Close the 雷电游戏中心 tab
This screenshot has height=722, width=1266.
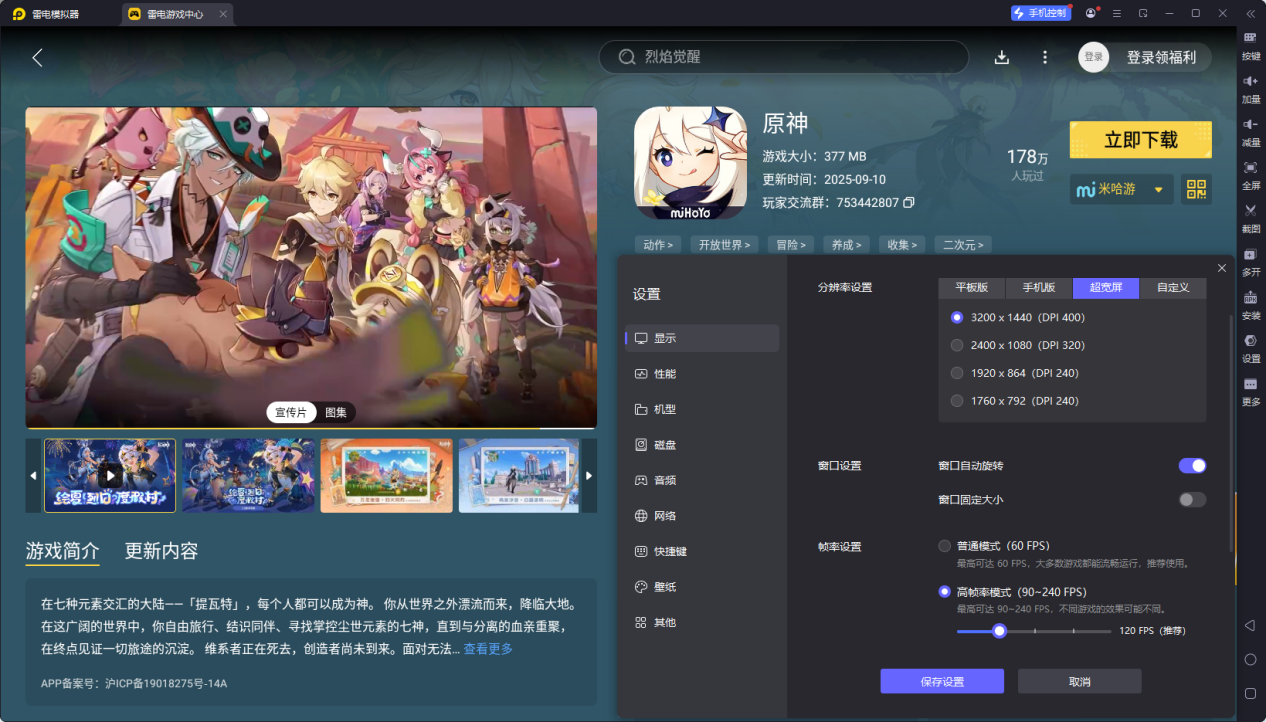pyautogui.click(x=223, y=14)
